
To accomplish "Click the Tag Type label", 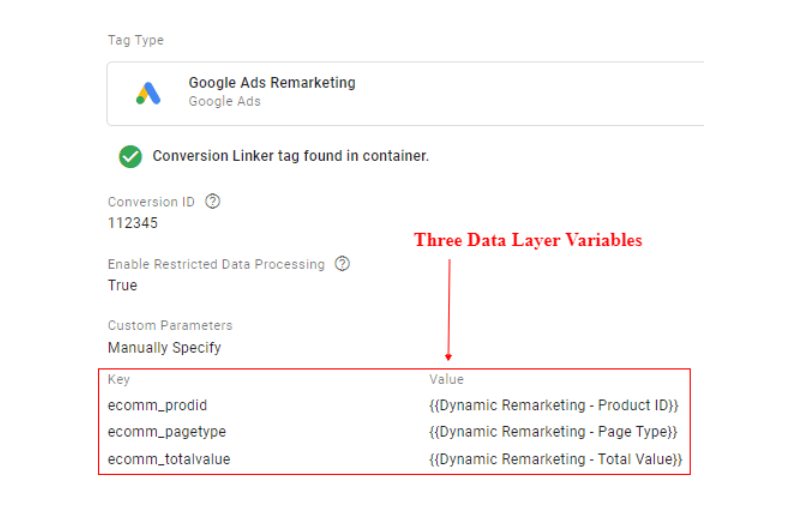I will point(136,40).
